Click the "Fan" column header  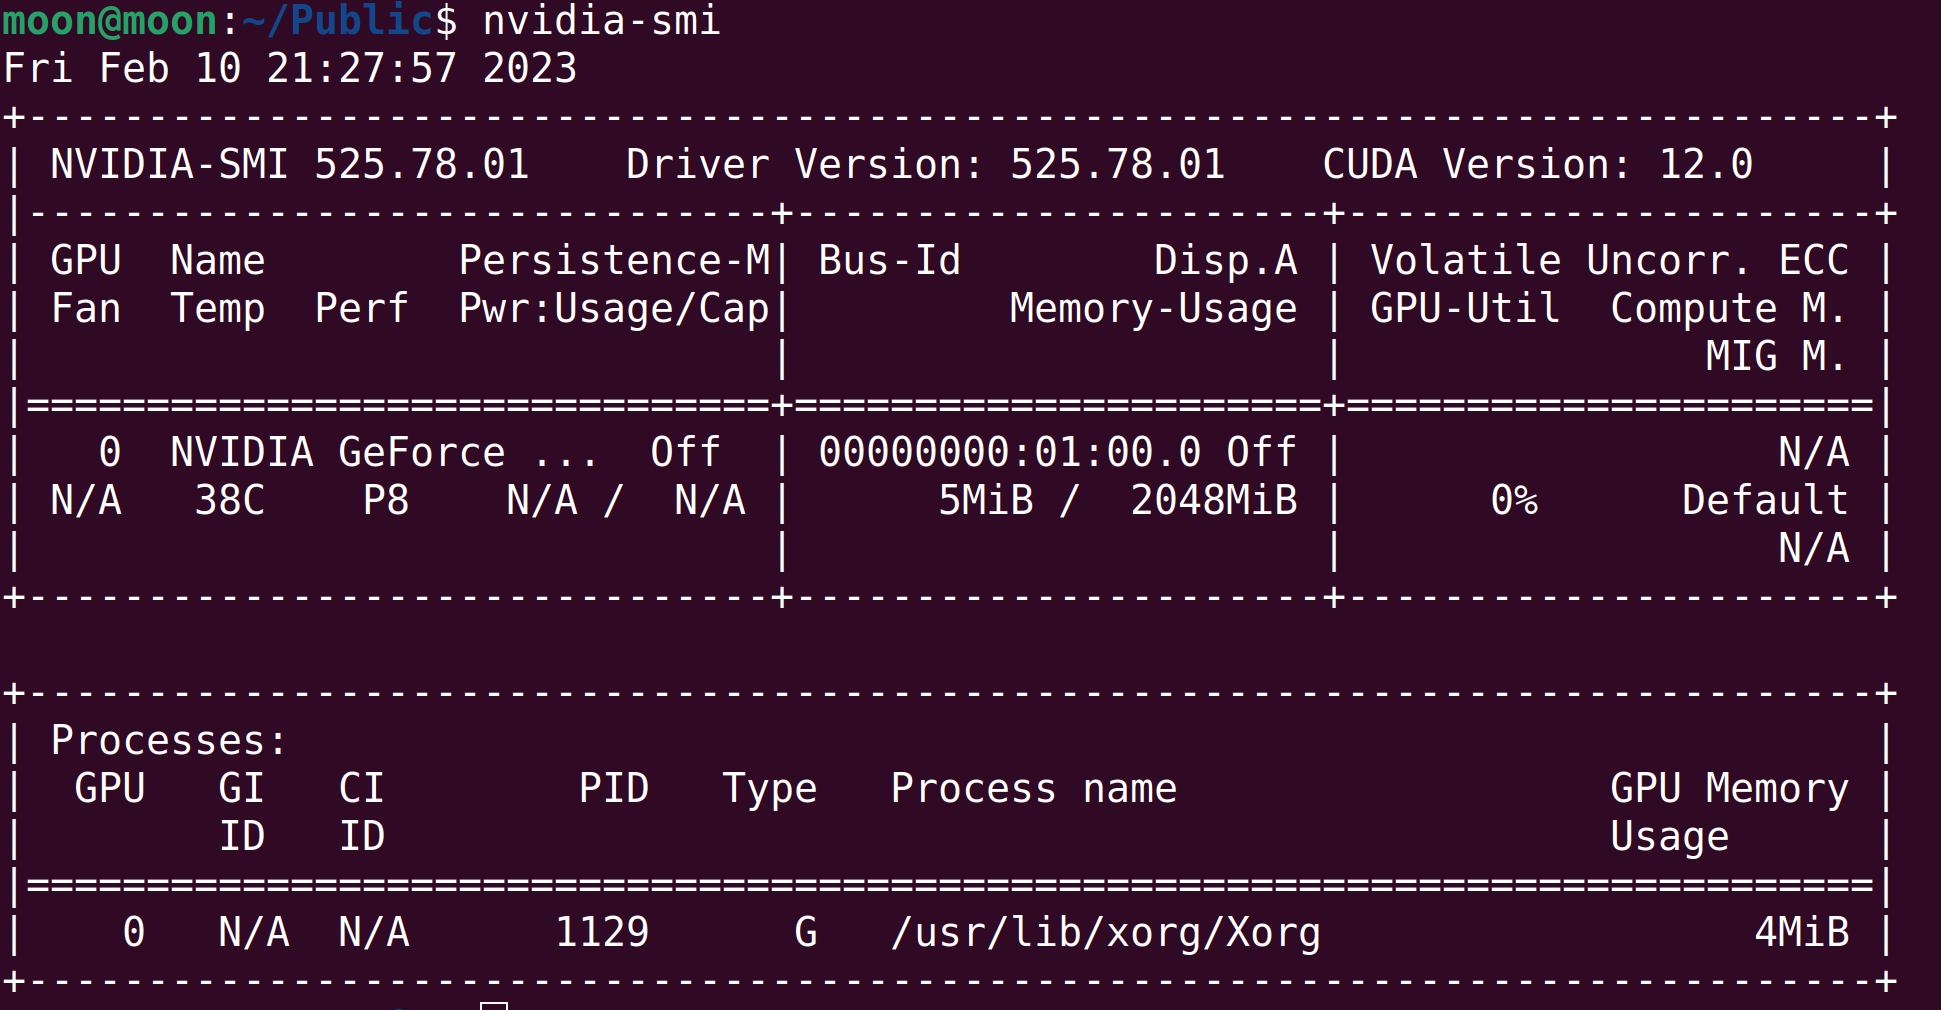point(86,308)
